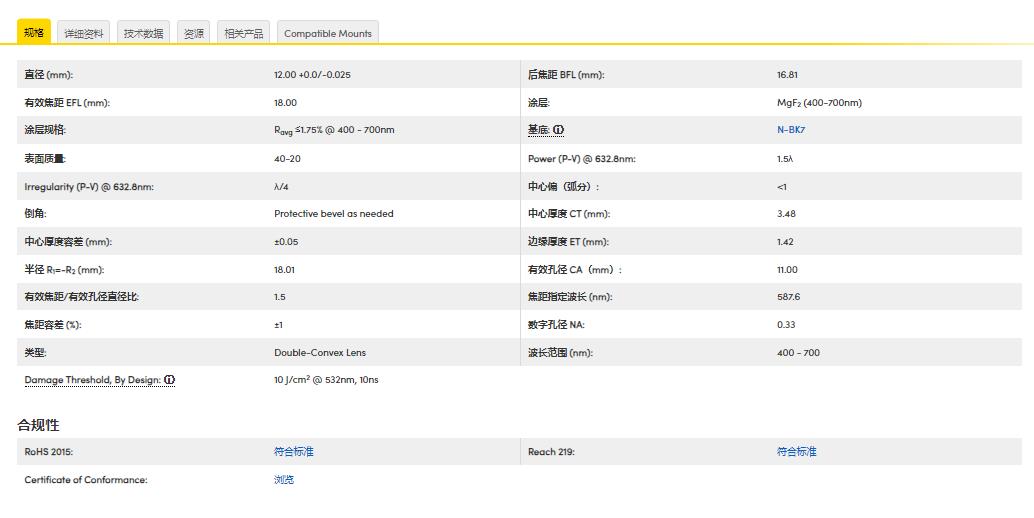Screen dimensions: 1034x518
Task: Click center thickness tolerance ±0.05
Action: 286,242
